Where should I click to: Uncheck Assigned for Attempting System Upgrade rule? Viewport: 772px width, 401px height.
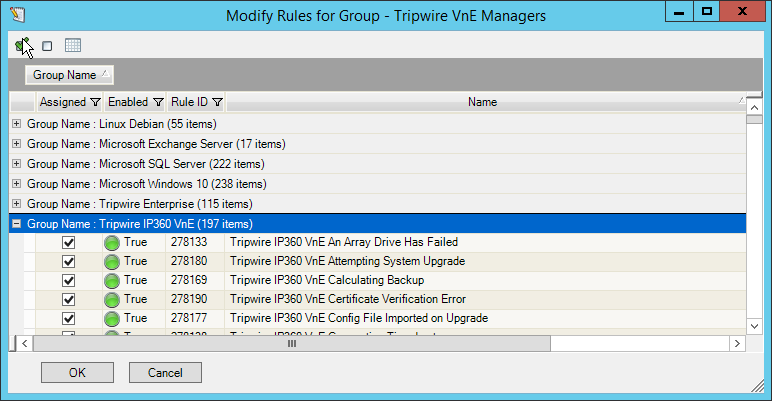click(68, 262)
